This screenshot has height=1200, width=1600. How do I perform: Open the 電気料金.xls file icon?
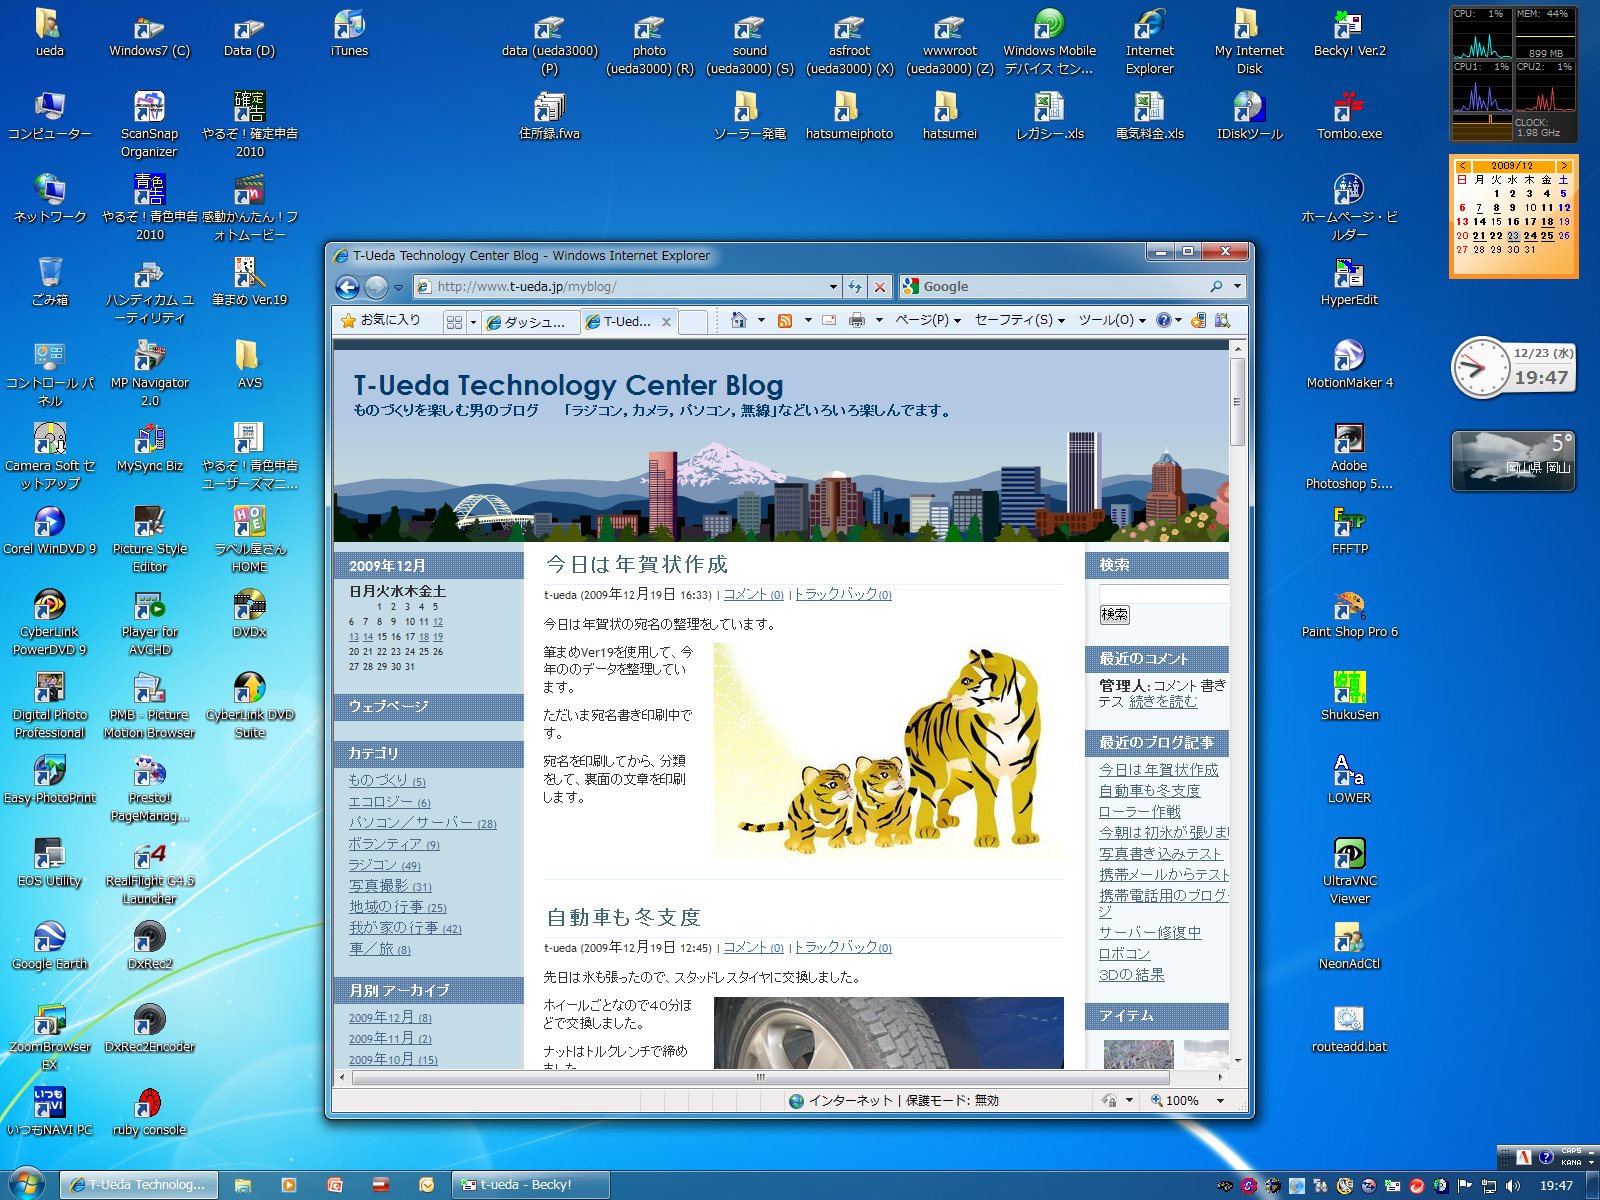[1149, 116]
